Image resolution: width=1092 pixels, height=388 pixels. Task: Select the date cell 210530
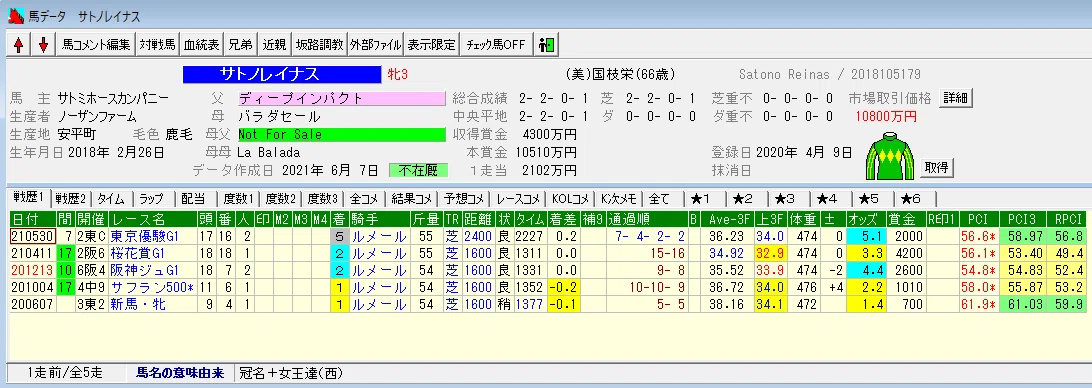(x=32, y=235)
